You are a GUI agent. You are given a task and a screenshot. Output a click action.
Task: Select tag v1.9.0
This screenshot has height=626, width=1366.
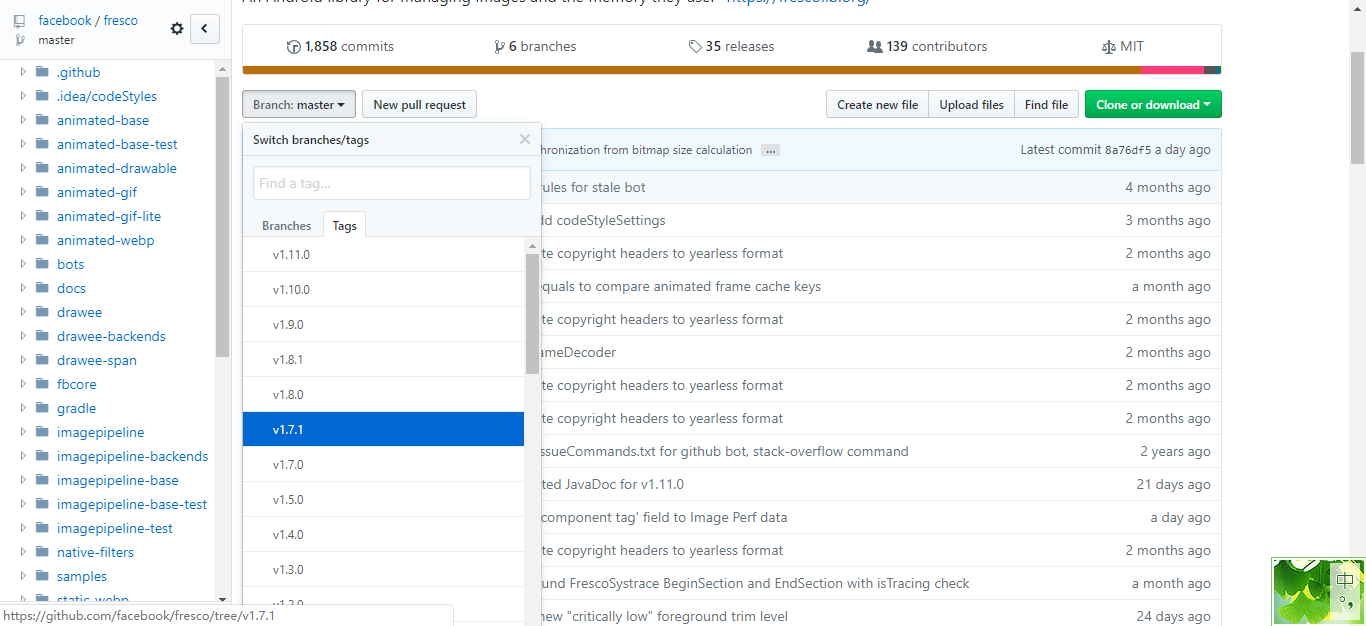(383, 324)
